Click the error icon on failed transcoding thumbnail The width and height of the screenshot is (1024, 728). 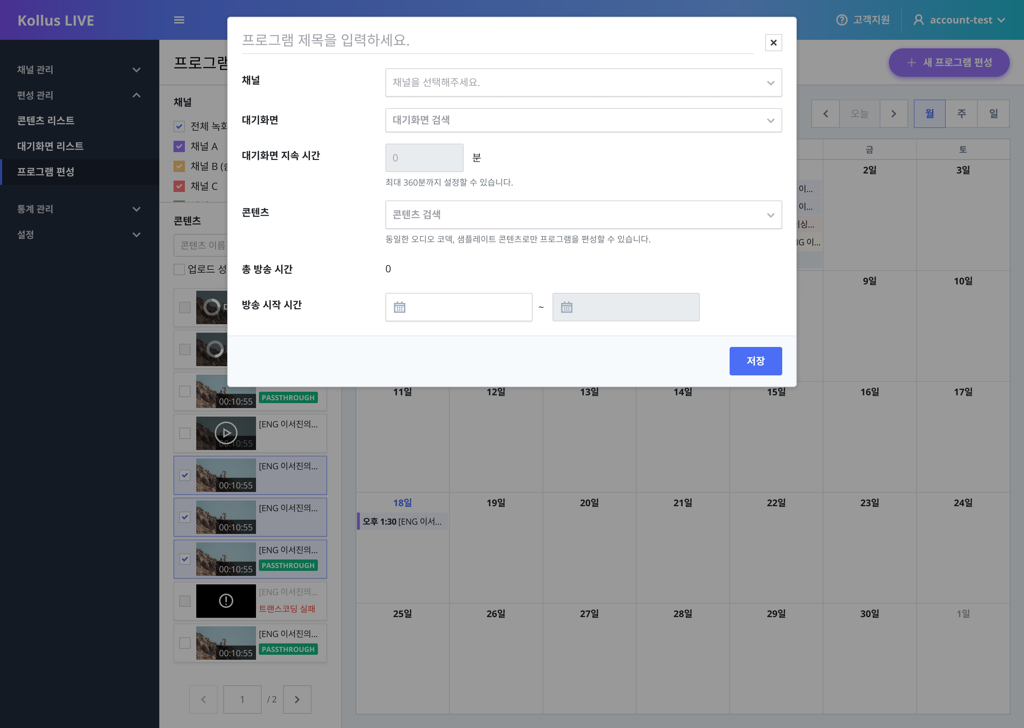click(x=226, y=601)
